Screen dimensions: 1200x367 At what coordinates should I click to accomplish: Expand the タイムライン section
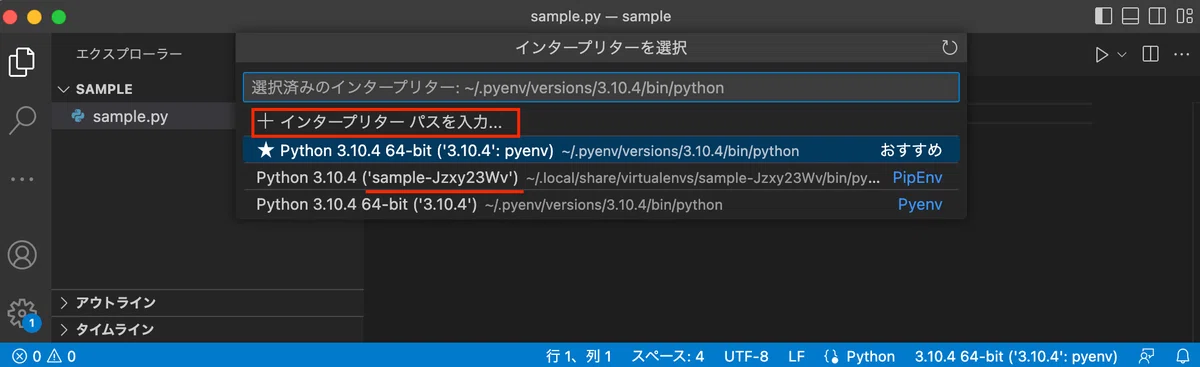click(x=207, y=329)
